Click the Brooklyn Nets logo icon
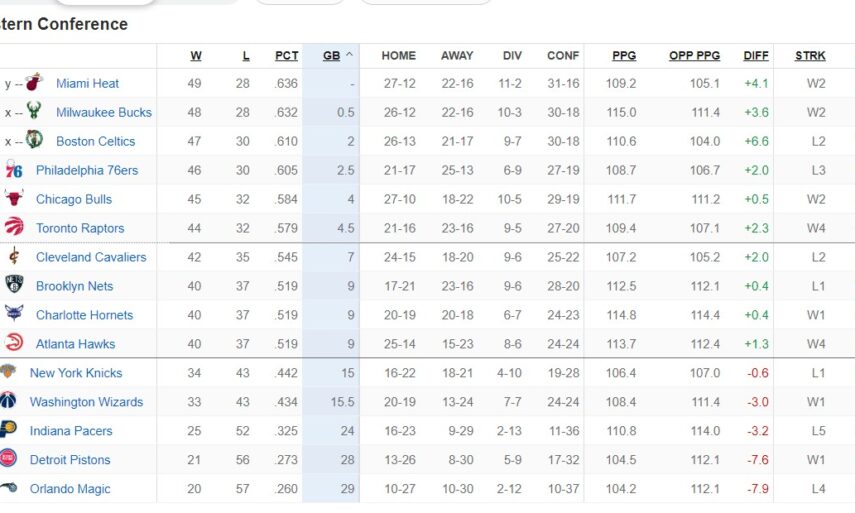855x513 pixels. [14, 286]
